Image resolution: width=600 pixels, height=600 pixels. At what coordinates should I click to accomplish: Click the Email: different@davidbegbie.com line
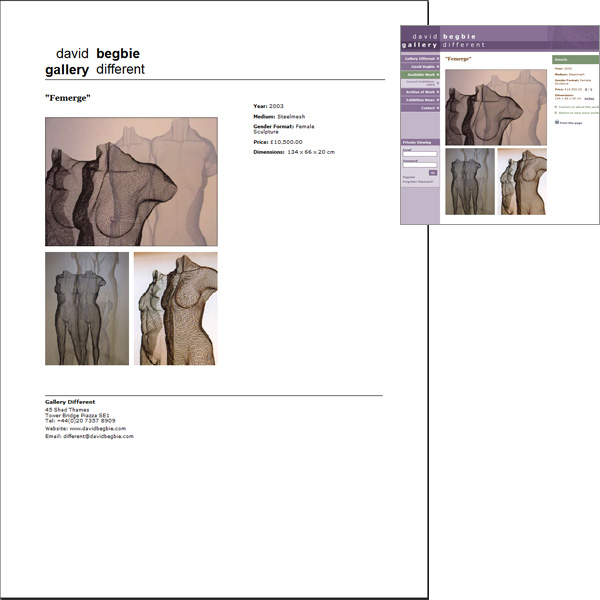[89, 436]
